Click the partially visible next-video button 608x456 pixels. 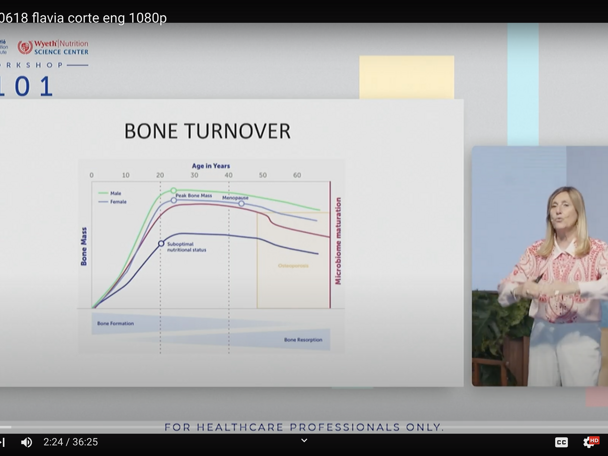tap(3, 442)
